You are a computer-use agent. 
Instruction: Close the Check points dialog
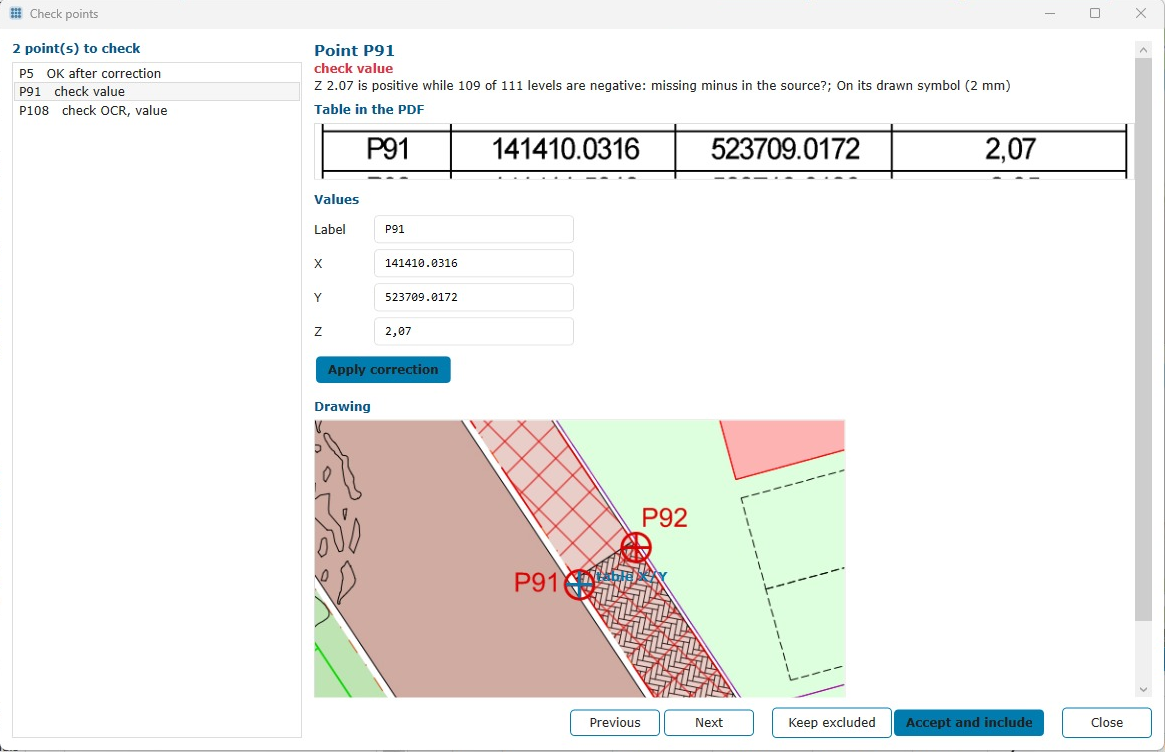coord(1106,722)
